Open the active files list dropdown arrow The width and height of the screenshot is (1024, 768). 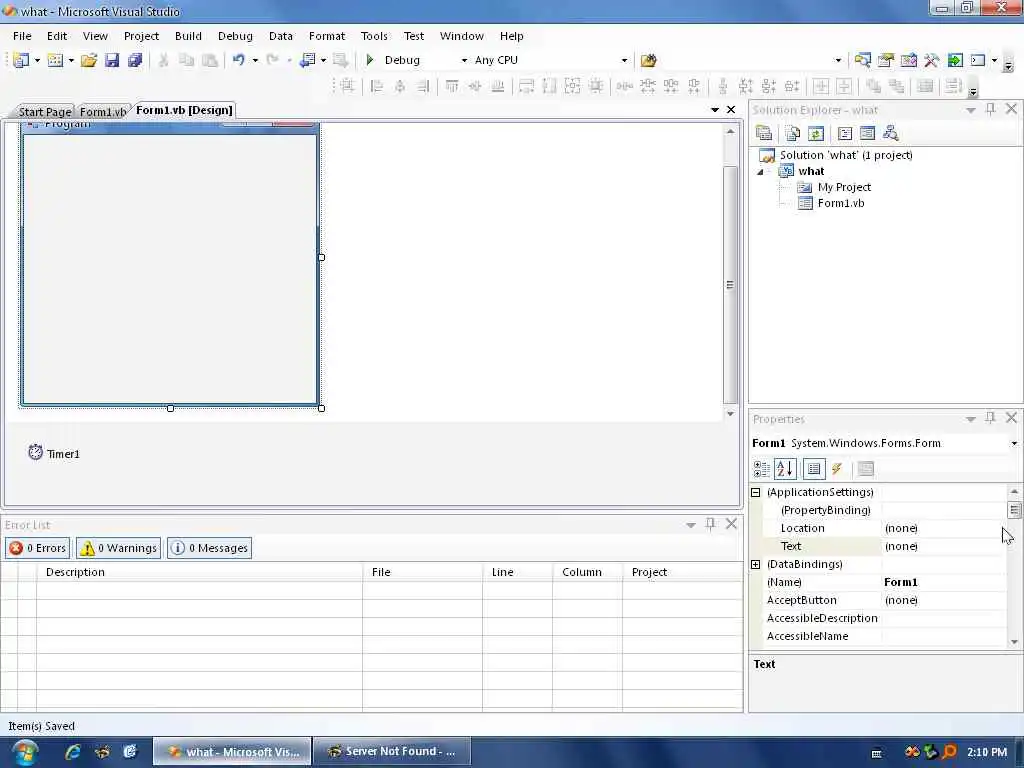coord(715,110)
